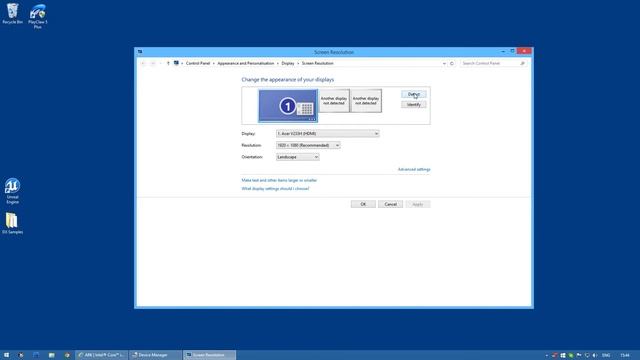
Task: Click the Apply button
Action: pos(418,204)
